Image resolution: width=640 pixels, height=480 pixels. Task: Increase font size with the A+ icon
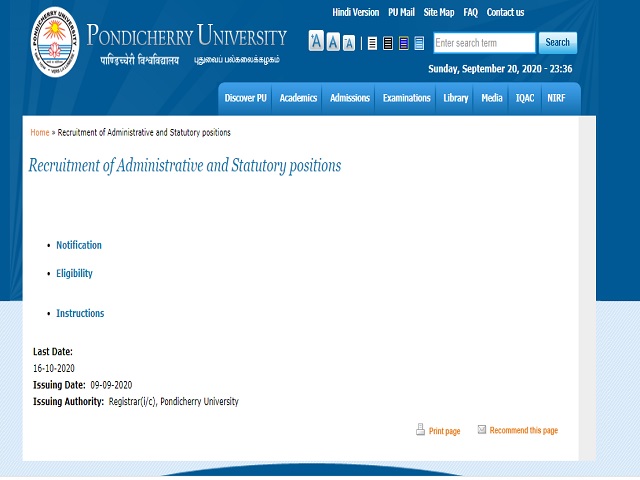316,41
